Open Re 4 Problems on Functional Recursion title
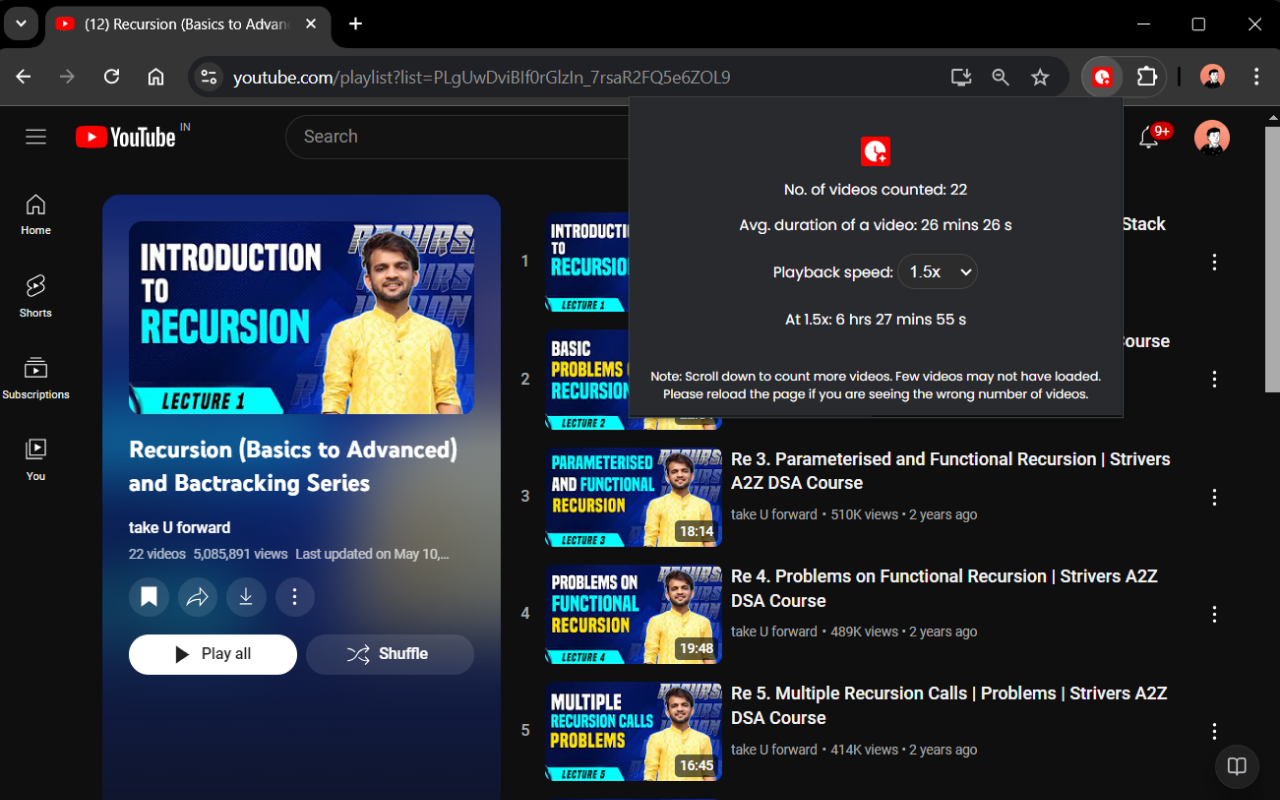This screenshot has width=1280, height=800. click(944, 588)
